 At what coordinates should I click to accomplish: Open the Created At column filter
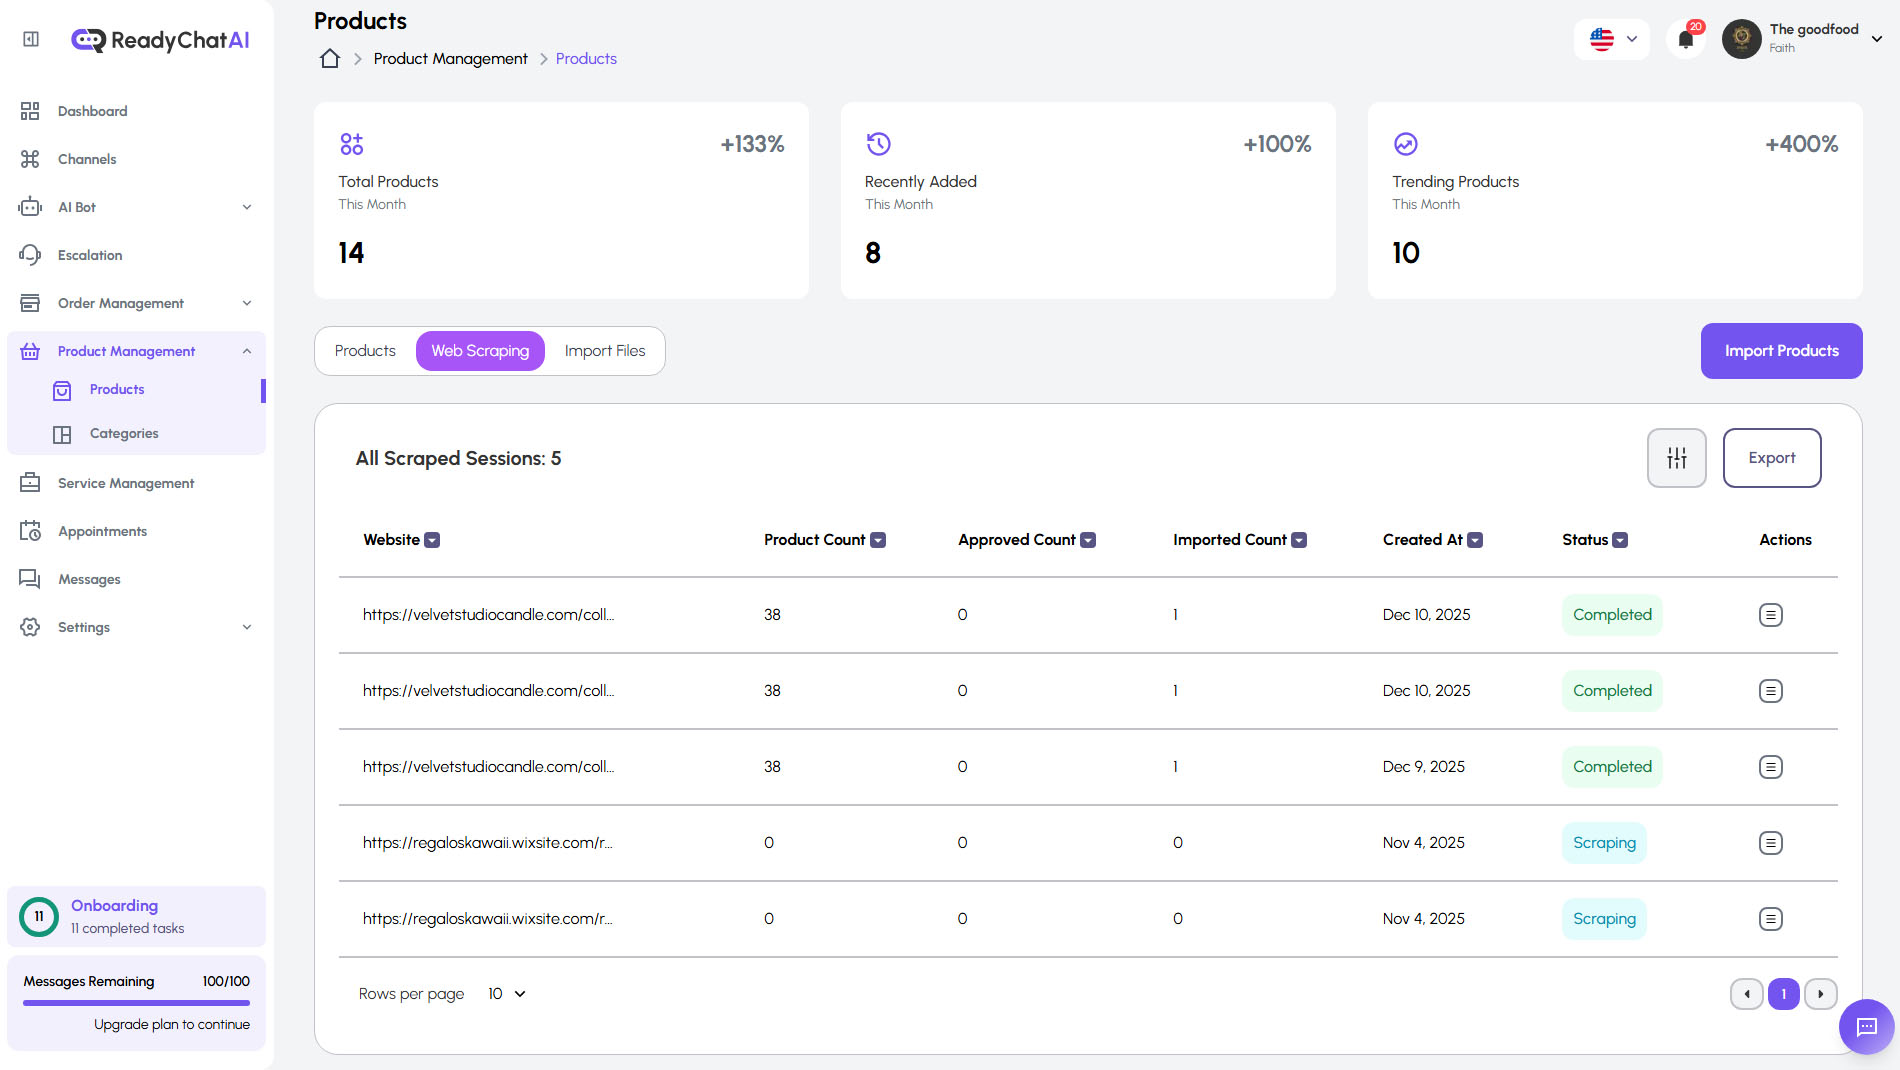(1475, 539)
